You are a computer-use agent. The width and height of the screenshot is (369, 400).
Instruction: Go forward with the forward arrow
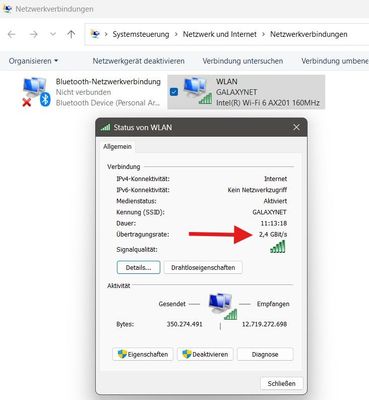[34, 34]
